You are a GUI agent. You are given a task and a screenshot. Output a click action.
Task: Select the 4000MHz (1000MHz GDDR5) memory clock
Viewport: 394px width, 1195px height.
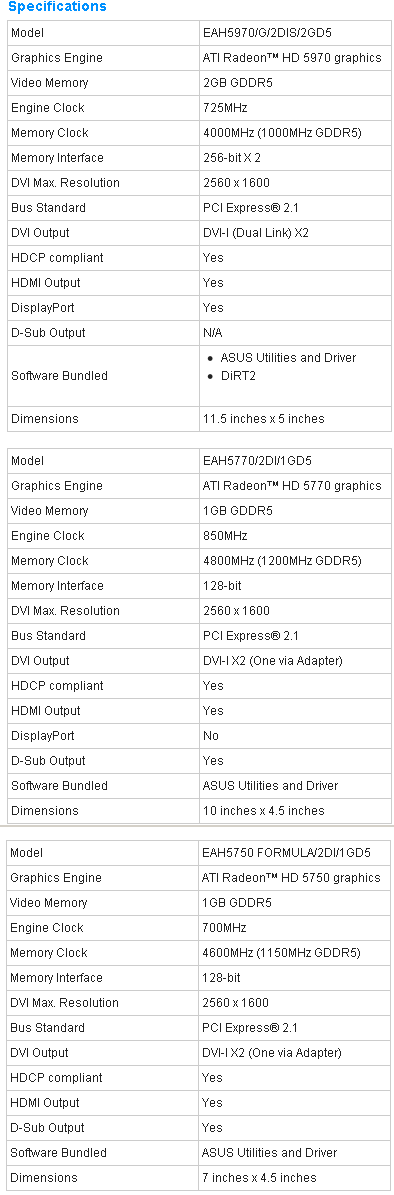[x=282, y=133]
